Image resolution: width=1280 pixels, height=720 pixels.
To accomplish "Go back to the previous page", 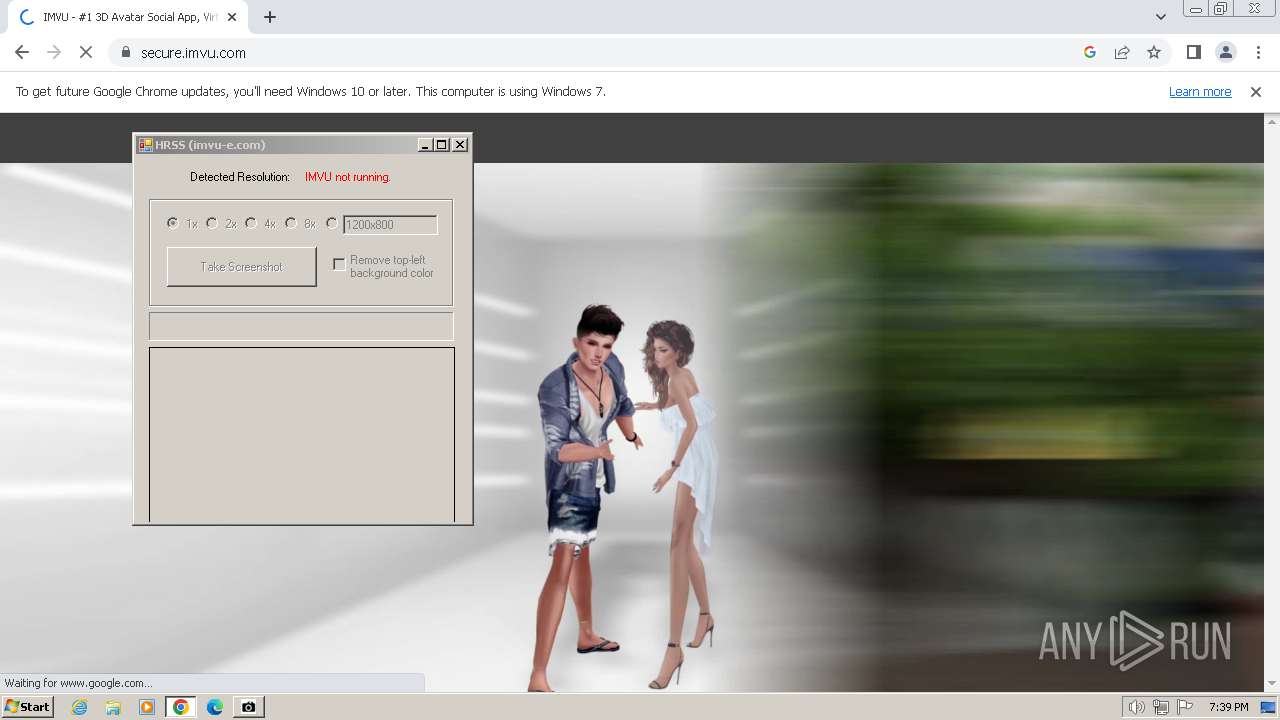I will click(x=22, y=52).
